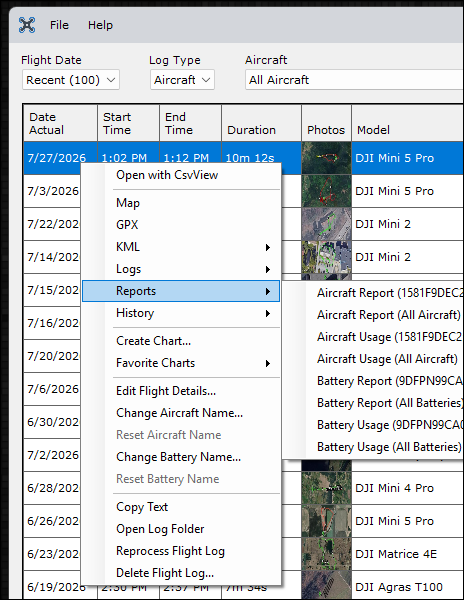This screenshot has height=600, width=464.
Task: Click DJI Mini 4 Pro model cell
Action: (407, 488)
